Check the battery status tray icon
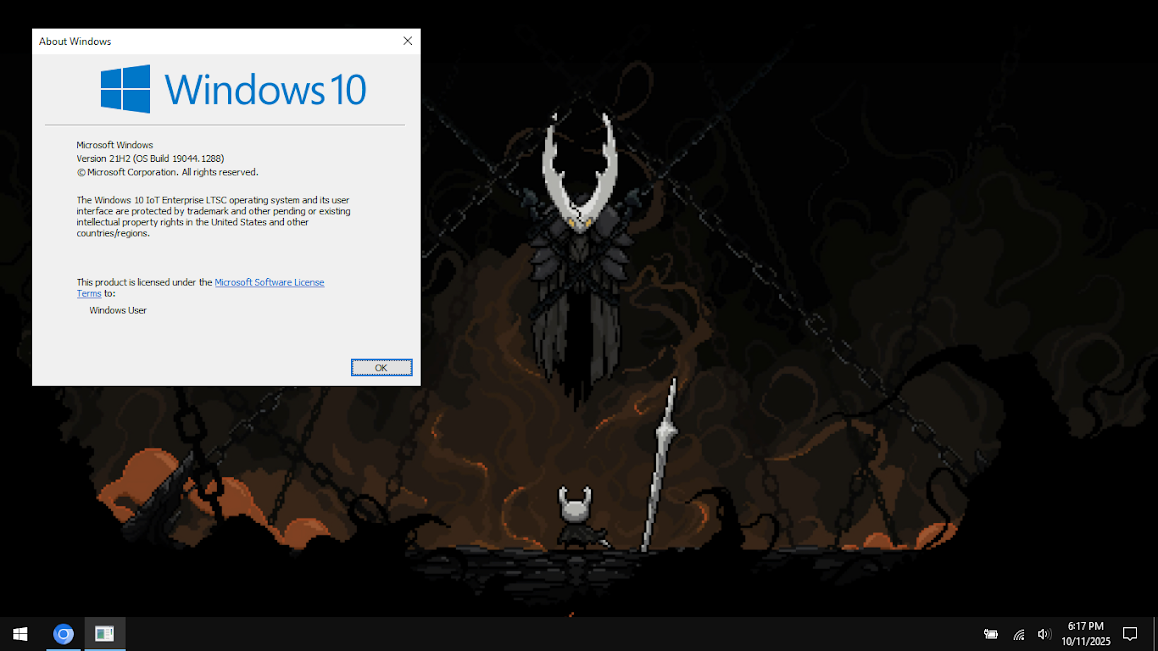This screenshot has height=651, width=1158. [991, 634]
